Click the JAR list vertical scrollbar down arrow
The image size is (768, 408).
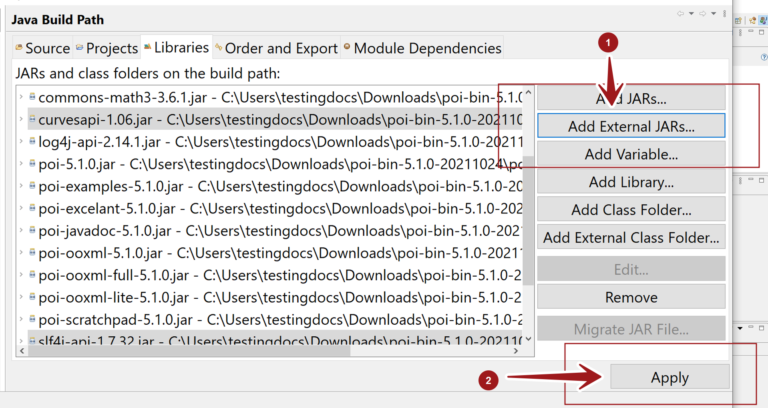tap(528, 338)
